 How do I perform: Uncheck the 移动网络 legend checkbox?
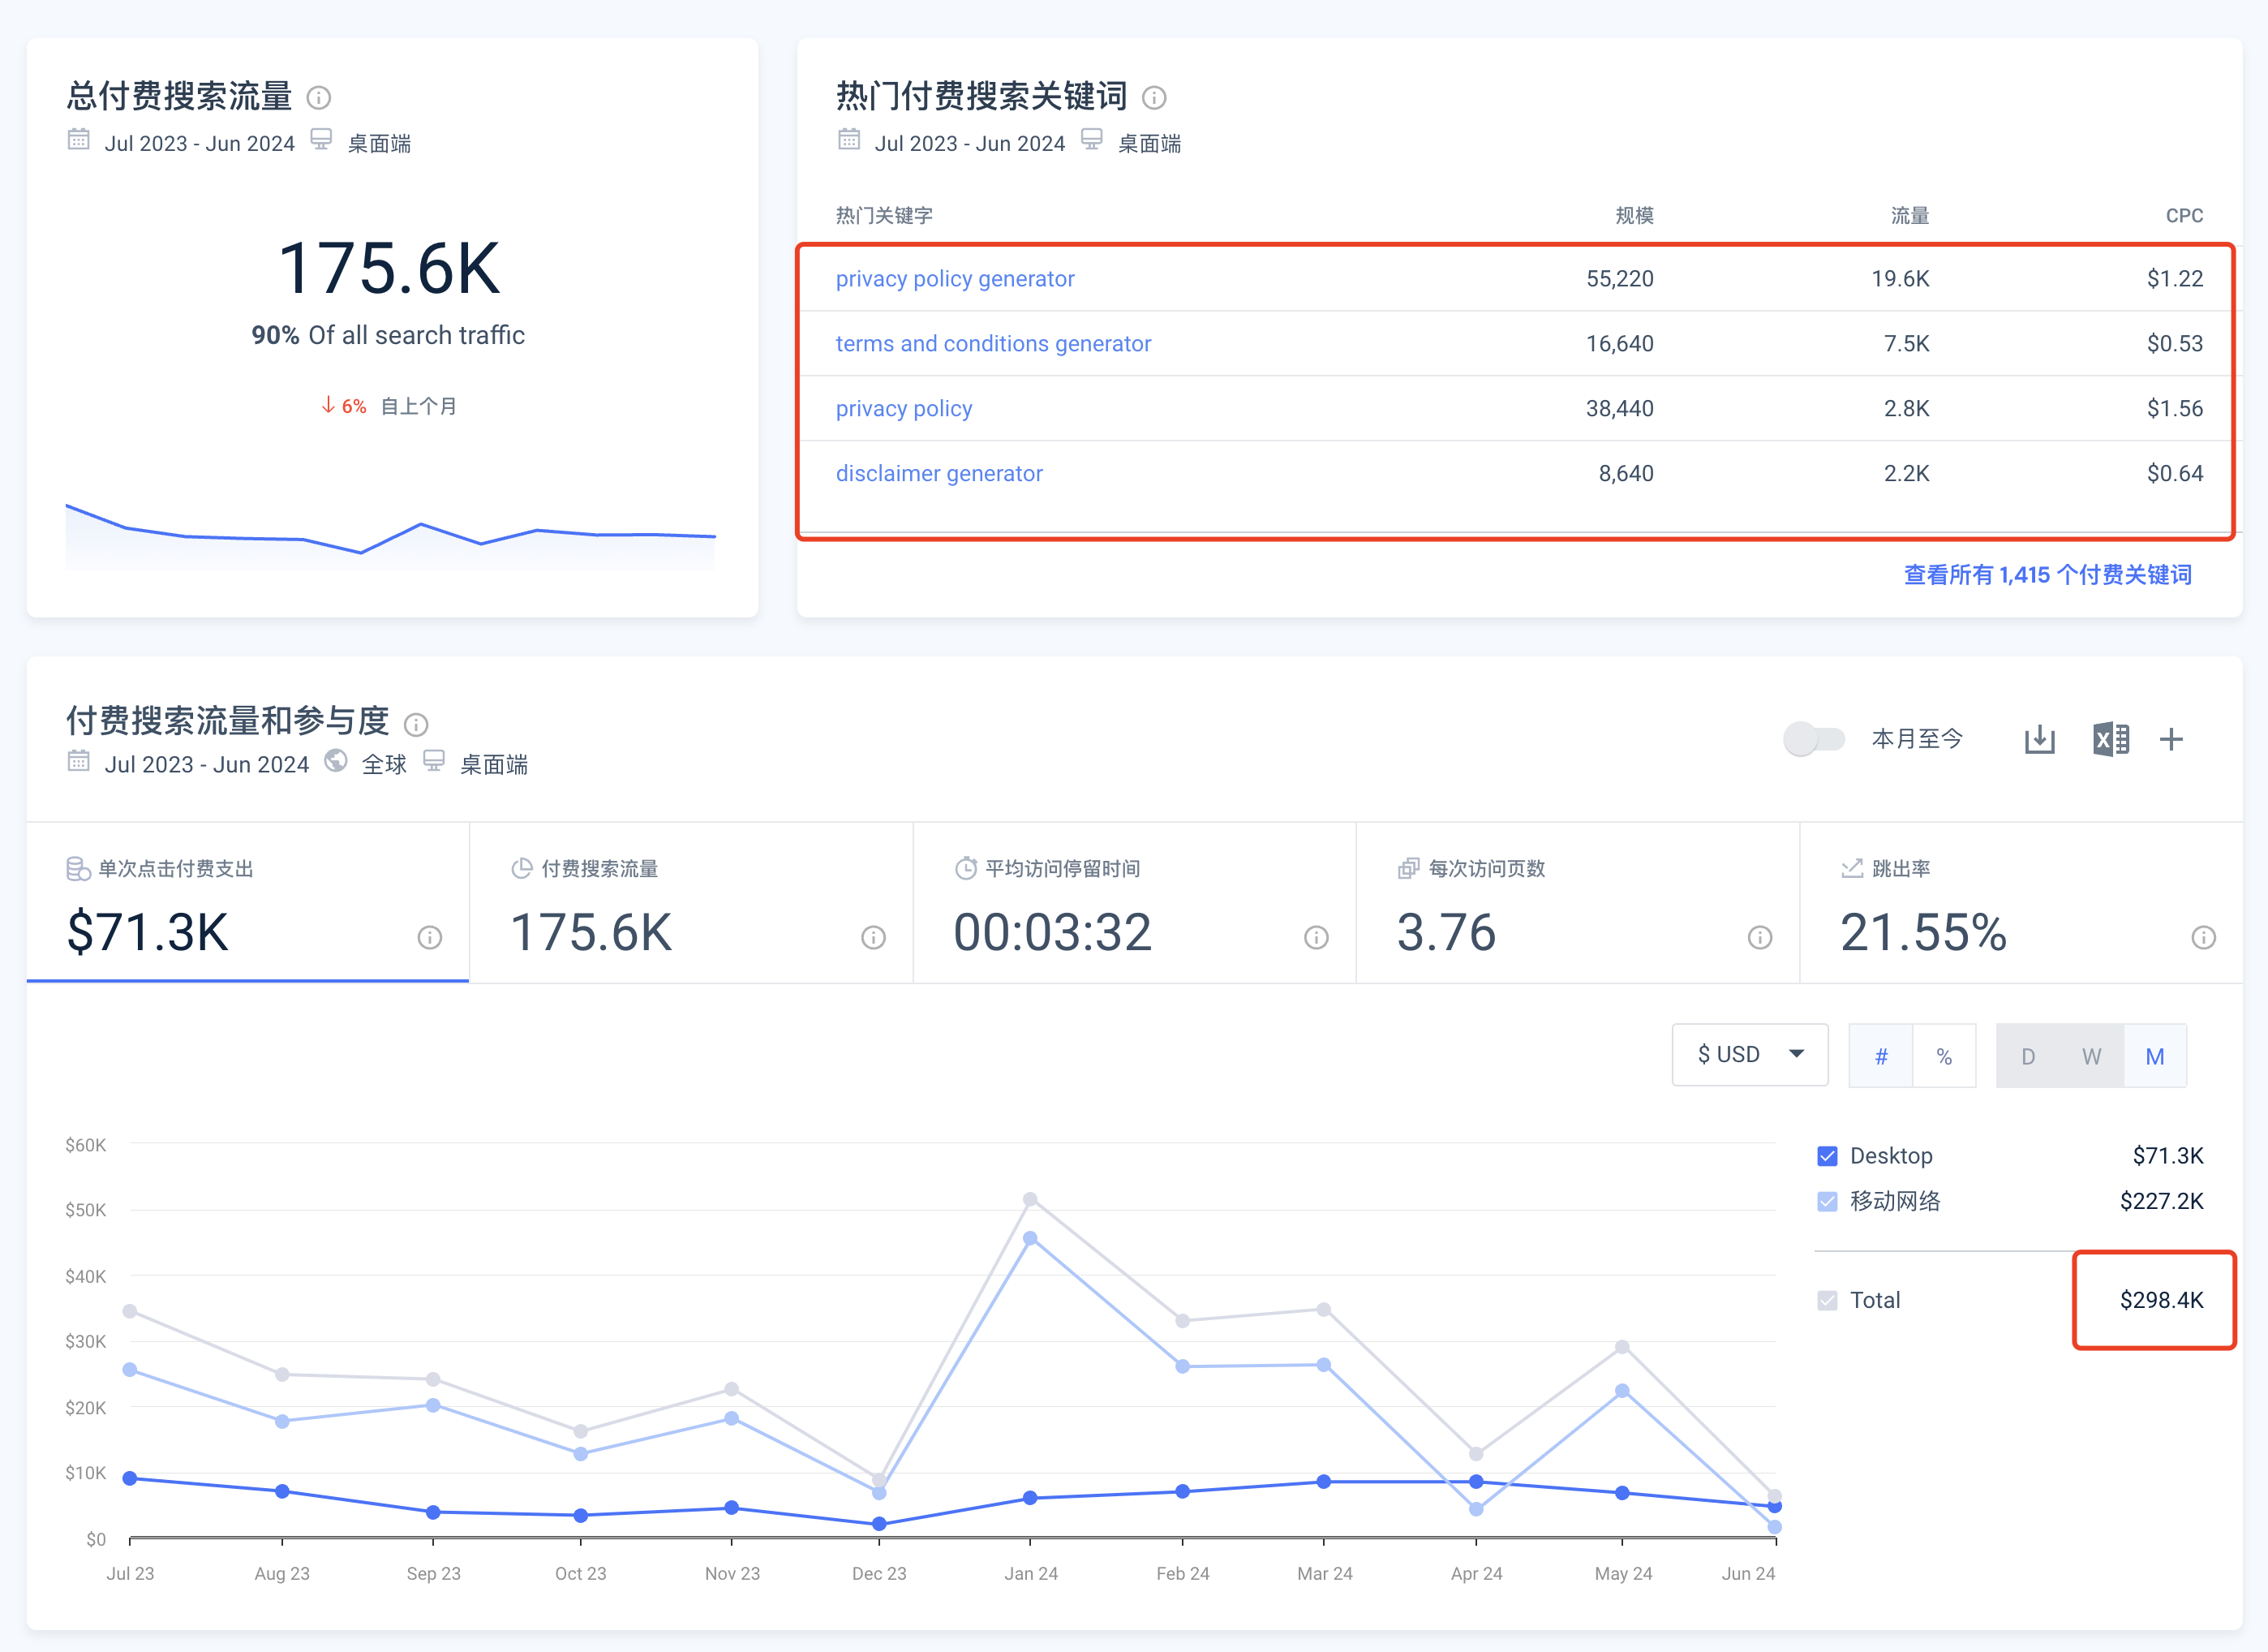coord(1827,1201)
